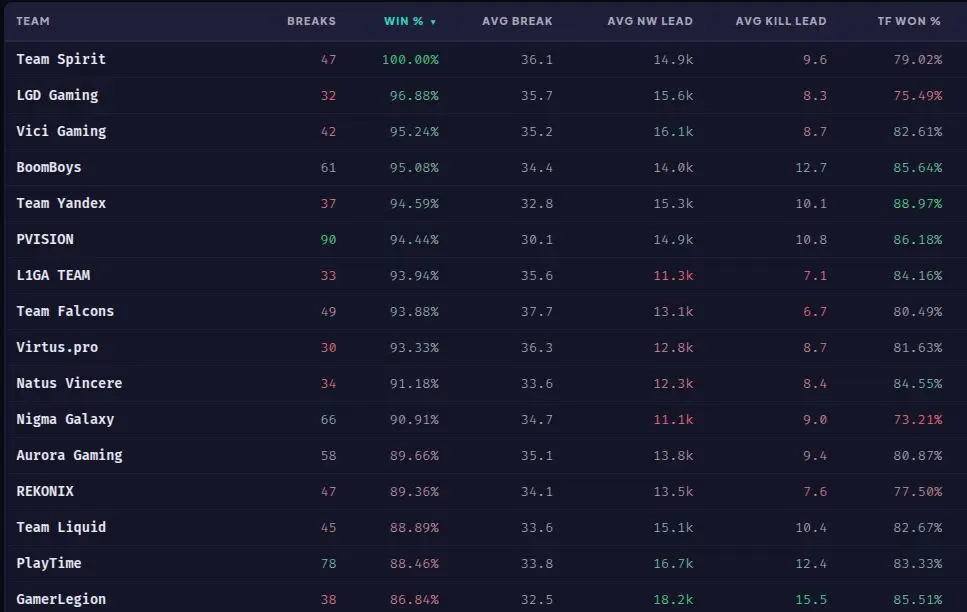
Task: Open the Aurora Gaming entry
Action: click(69, 455)
